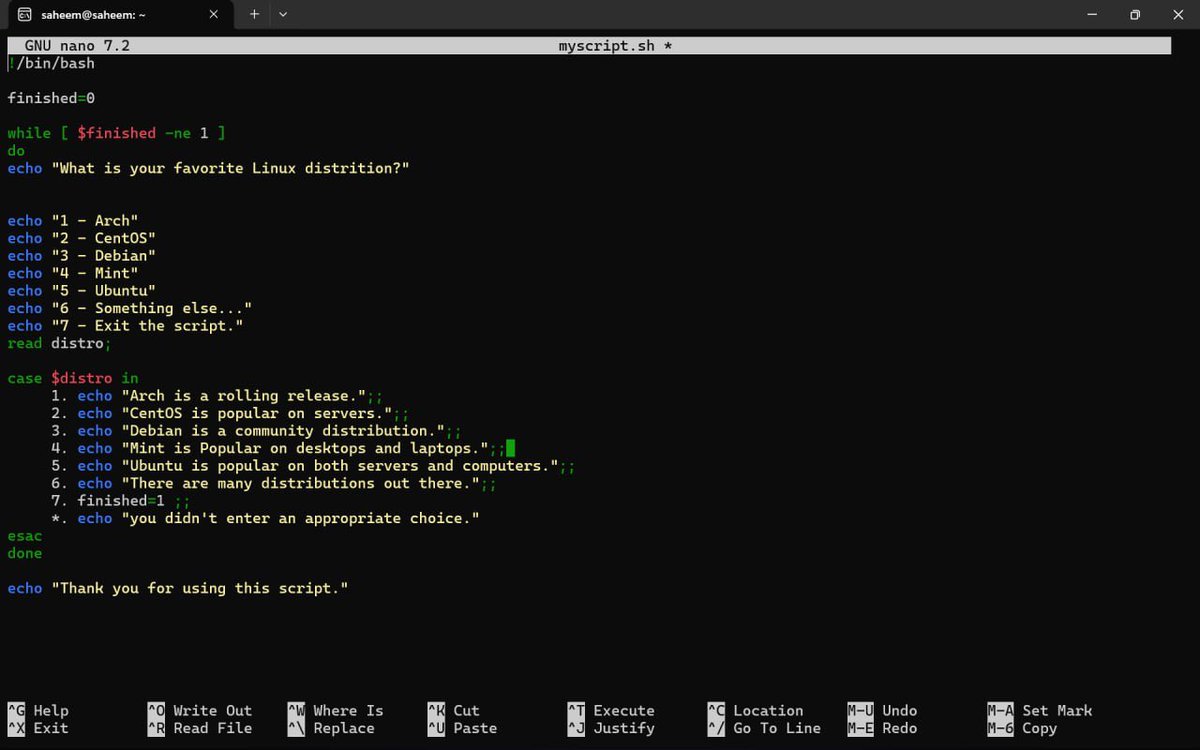Click the while [ $finished -ne 1 ] line
The width and height of the screenshot is (1200, 750).
click(x=116, y=133)
